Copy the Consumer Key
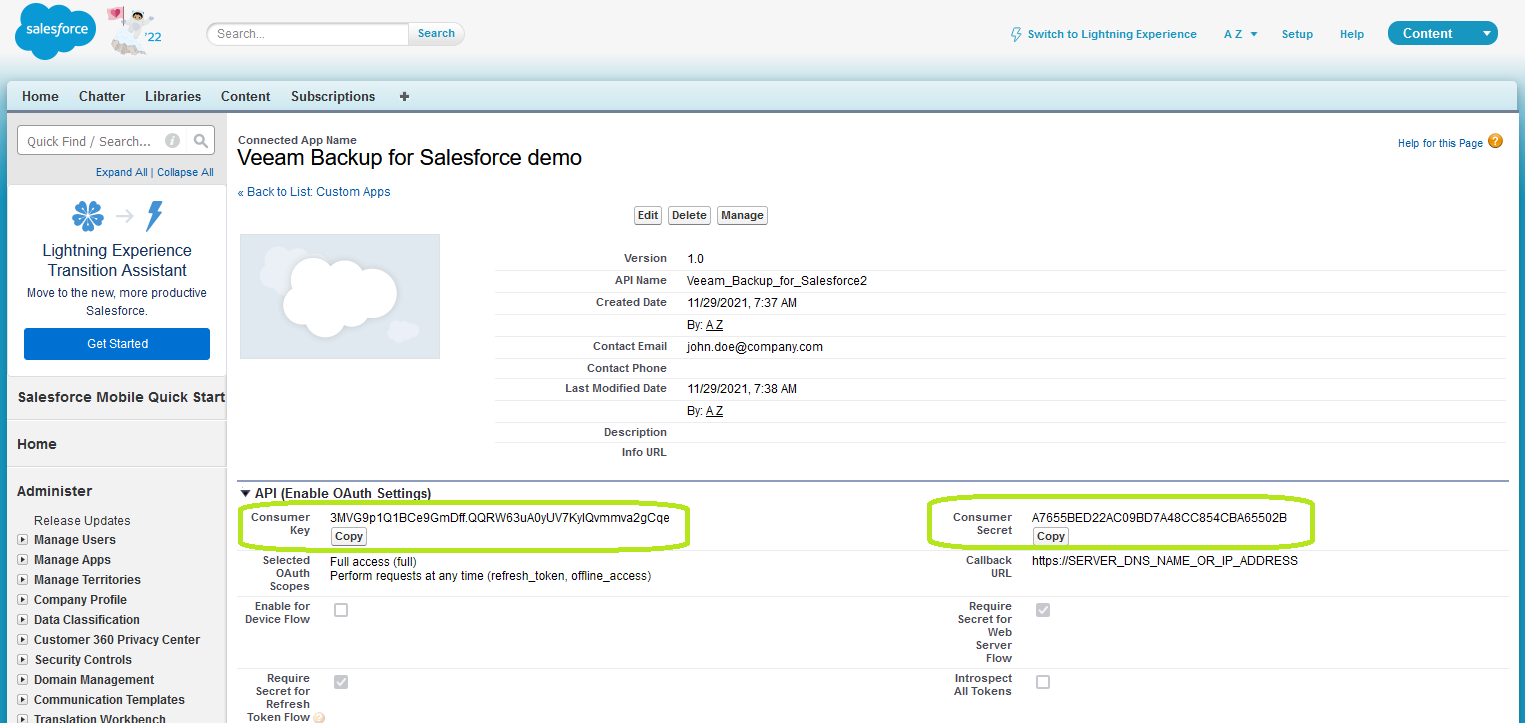The height and width of the screenshot is (723, 1525). pyautogui.click(x=349, y=536)
